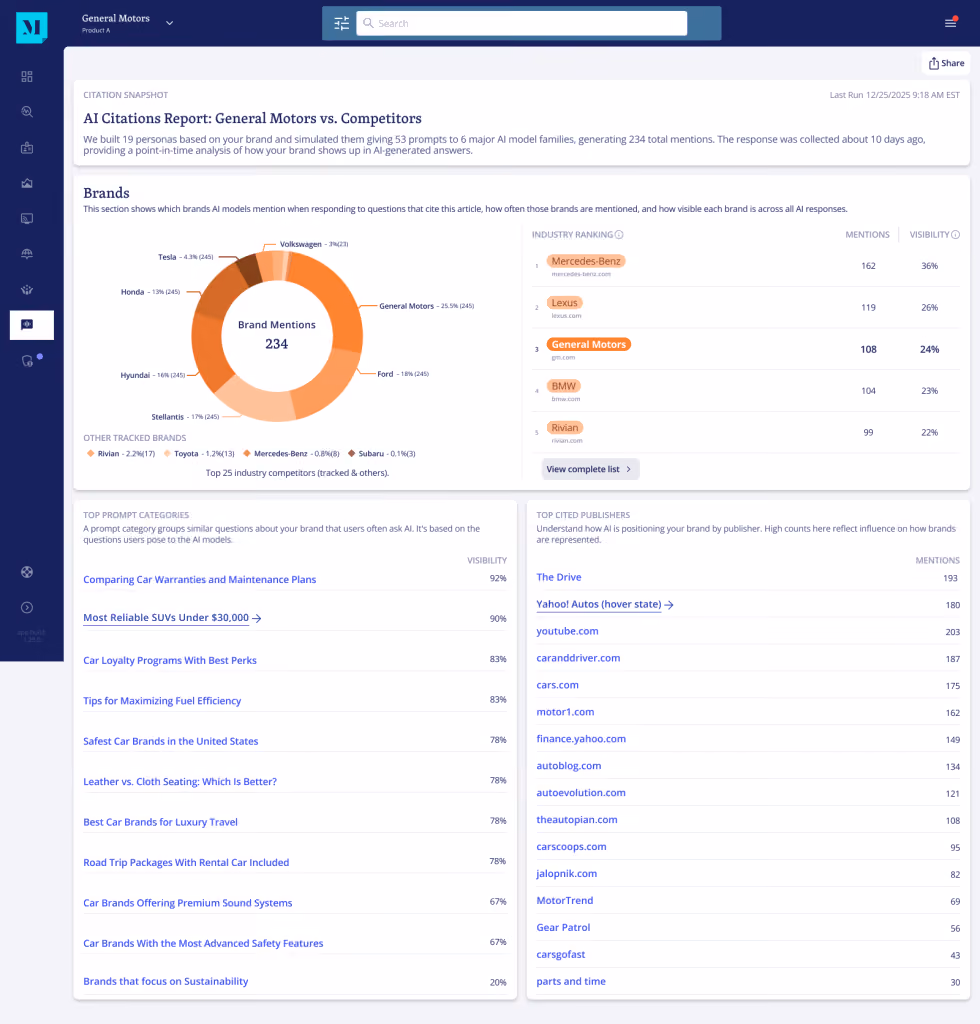Open the hamburger menu with red dot
This screenshot has width=980, height=1024.
(951, 23)
